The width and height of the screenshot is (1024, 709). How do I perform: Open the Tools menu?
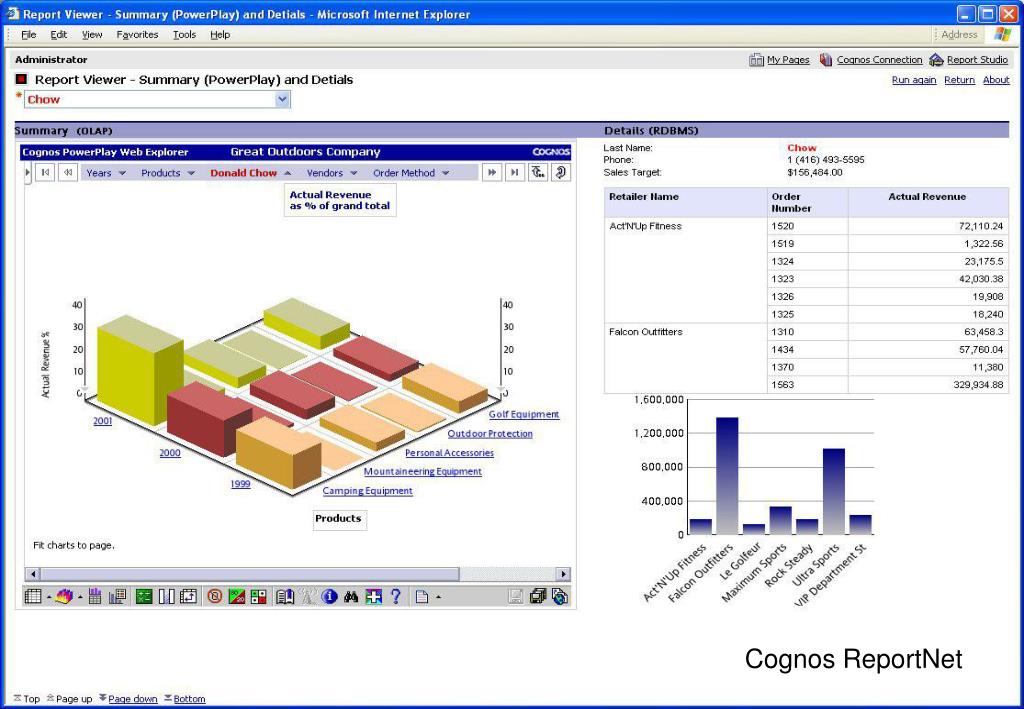(184, 35)
